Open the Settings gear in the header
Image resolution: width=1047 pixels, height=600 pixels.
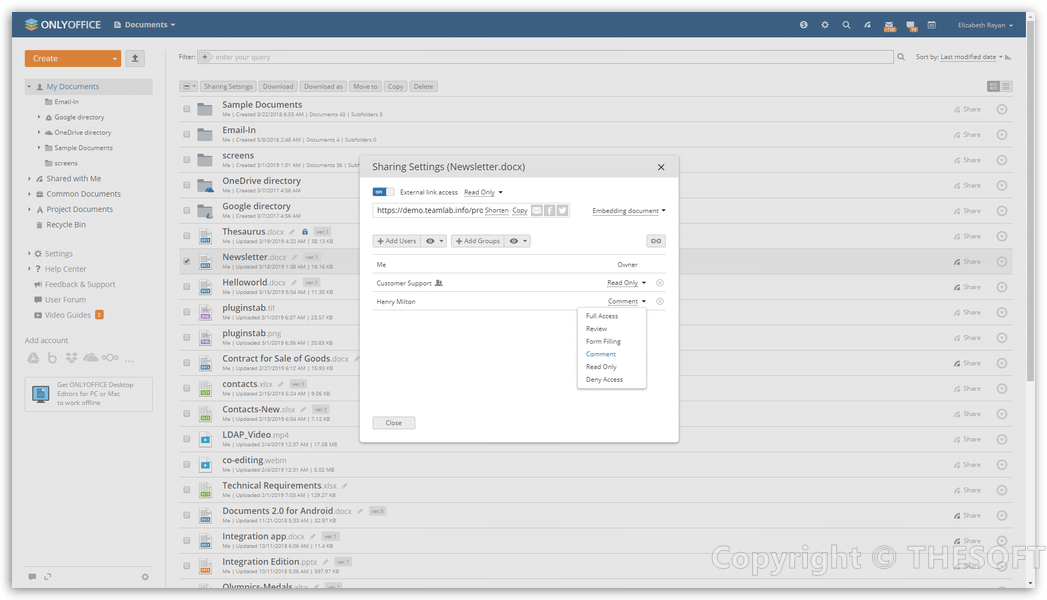(825, 25)
